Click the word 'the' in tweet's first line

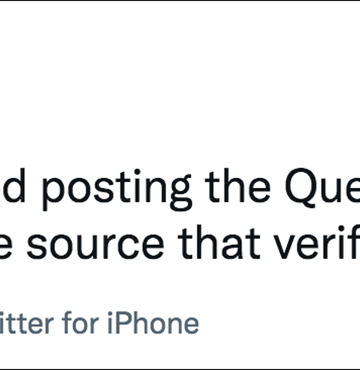[237, 185]
